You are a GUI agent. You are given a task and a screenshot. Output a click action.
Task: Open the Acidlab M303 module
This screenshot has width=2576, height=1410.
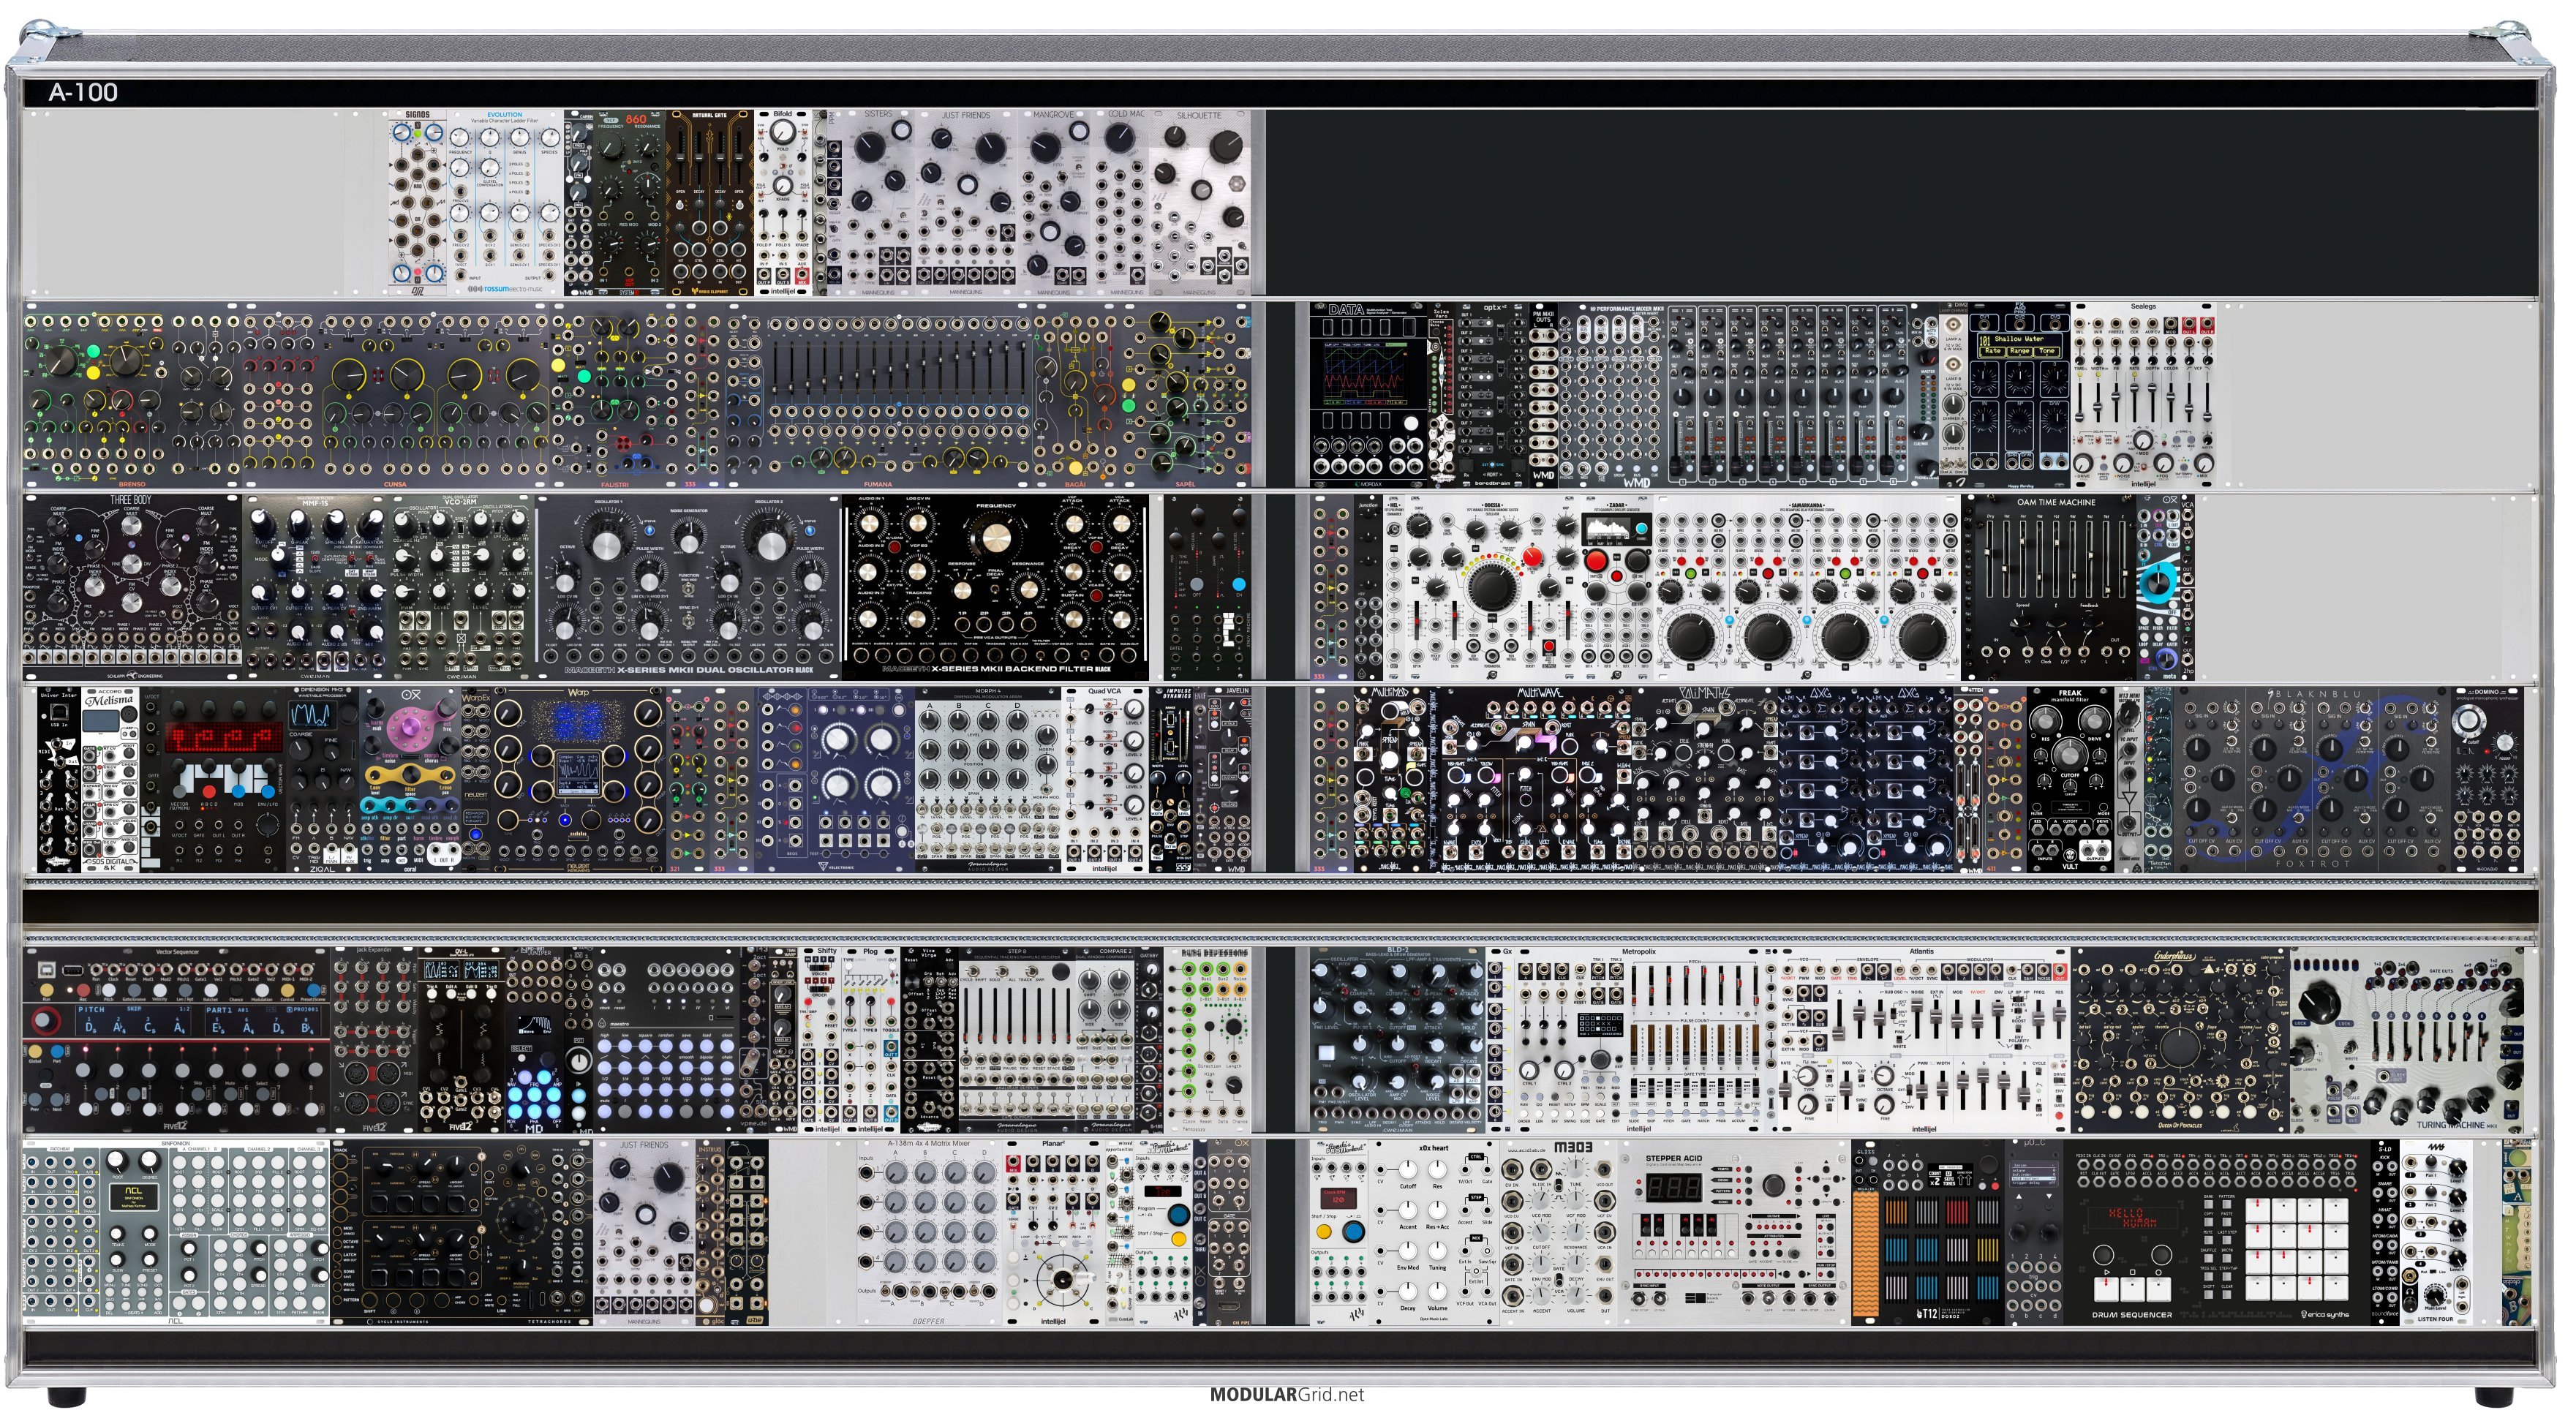click(x=1558, y=1232)
